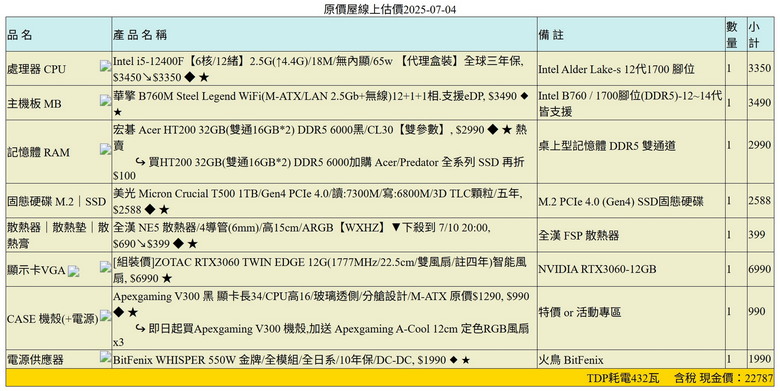Click the note 桌上型記憶體 DDR5 雙通道
This screenshot has height=391, width=780.
607,146
